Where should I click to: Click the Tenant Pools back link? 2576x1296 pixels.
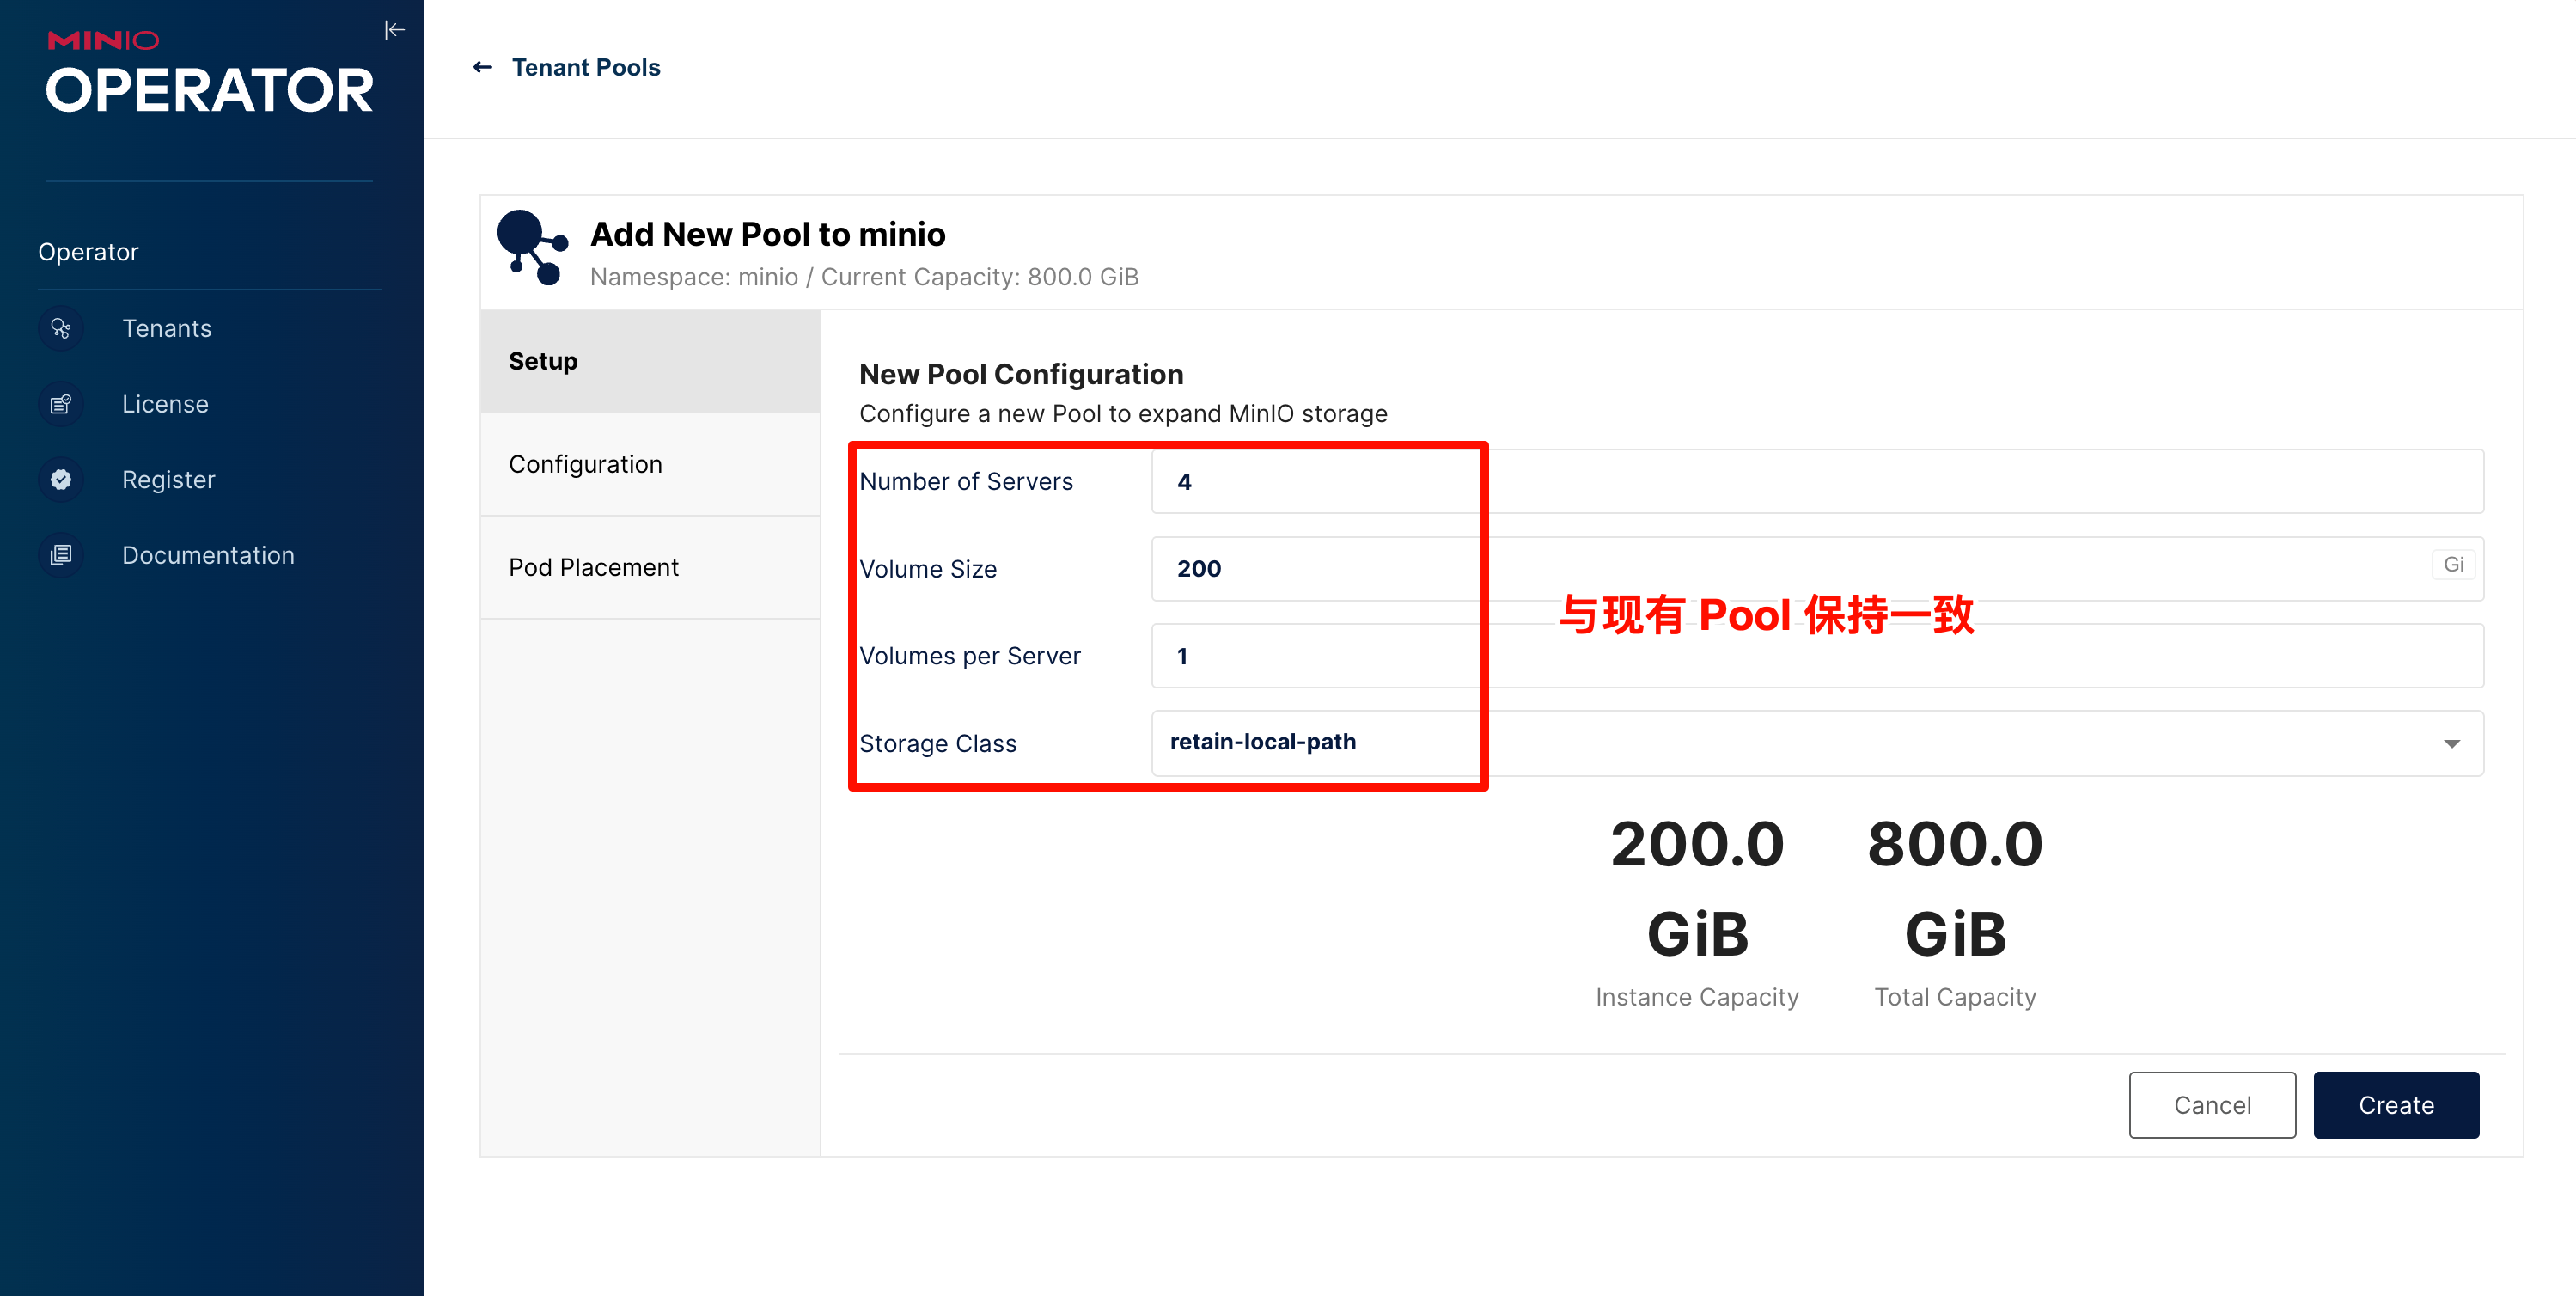pos(586,67)
